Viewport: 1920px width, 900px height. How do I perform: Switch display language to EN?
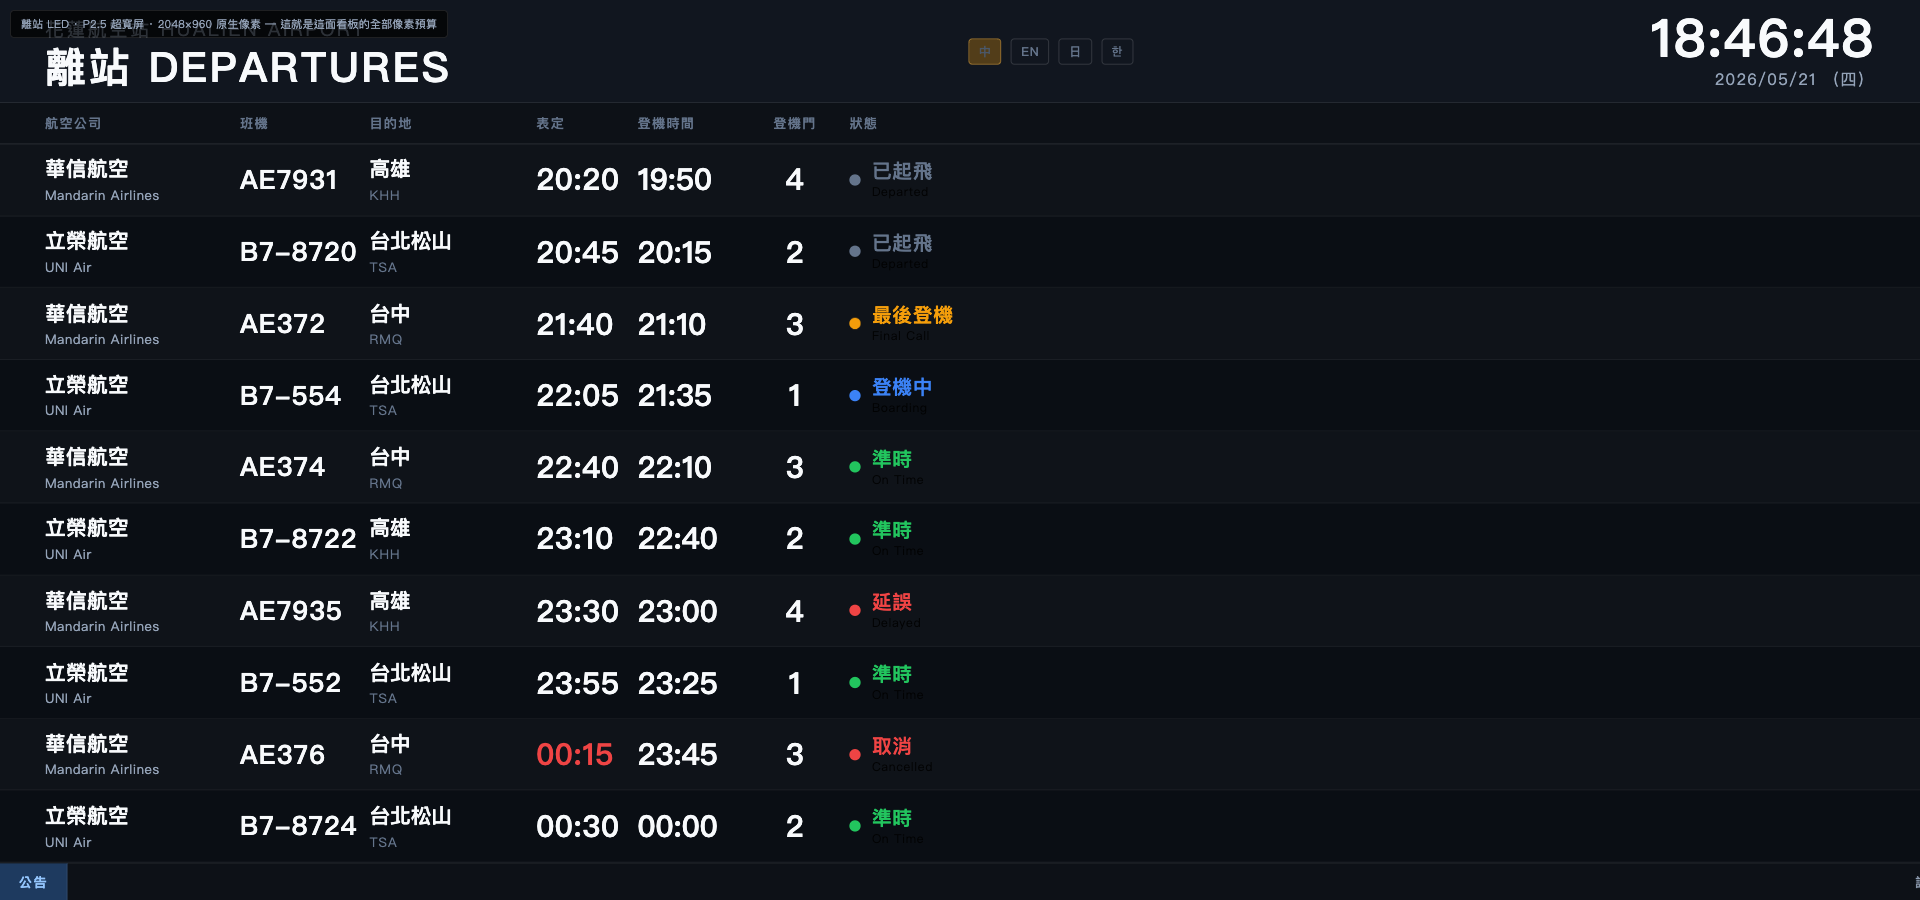[x=1029, y=52]
